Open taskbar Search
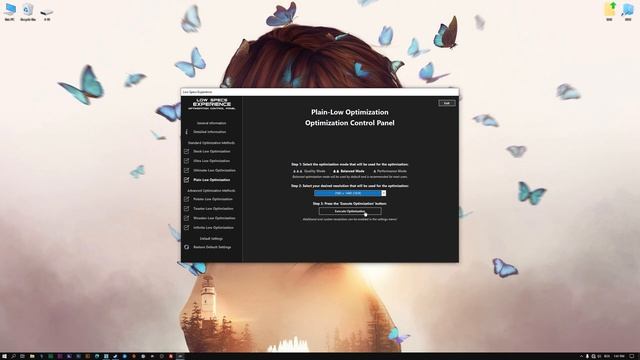This screenshot has height=360, width=640. tap(13, 356)
